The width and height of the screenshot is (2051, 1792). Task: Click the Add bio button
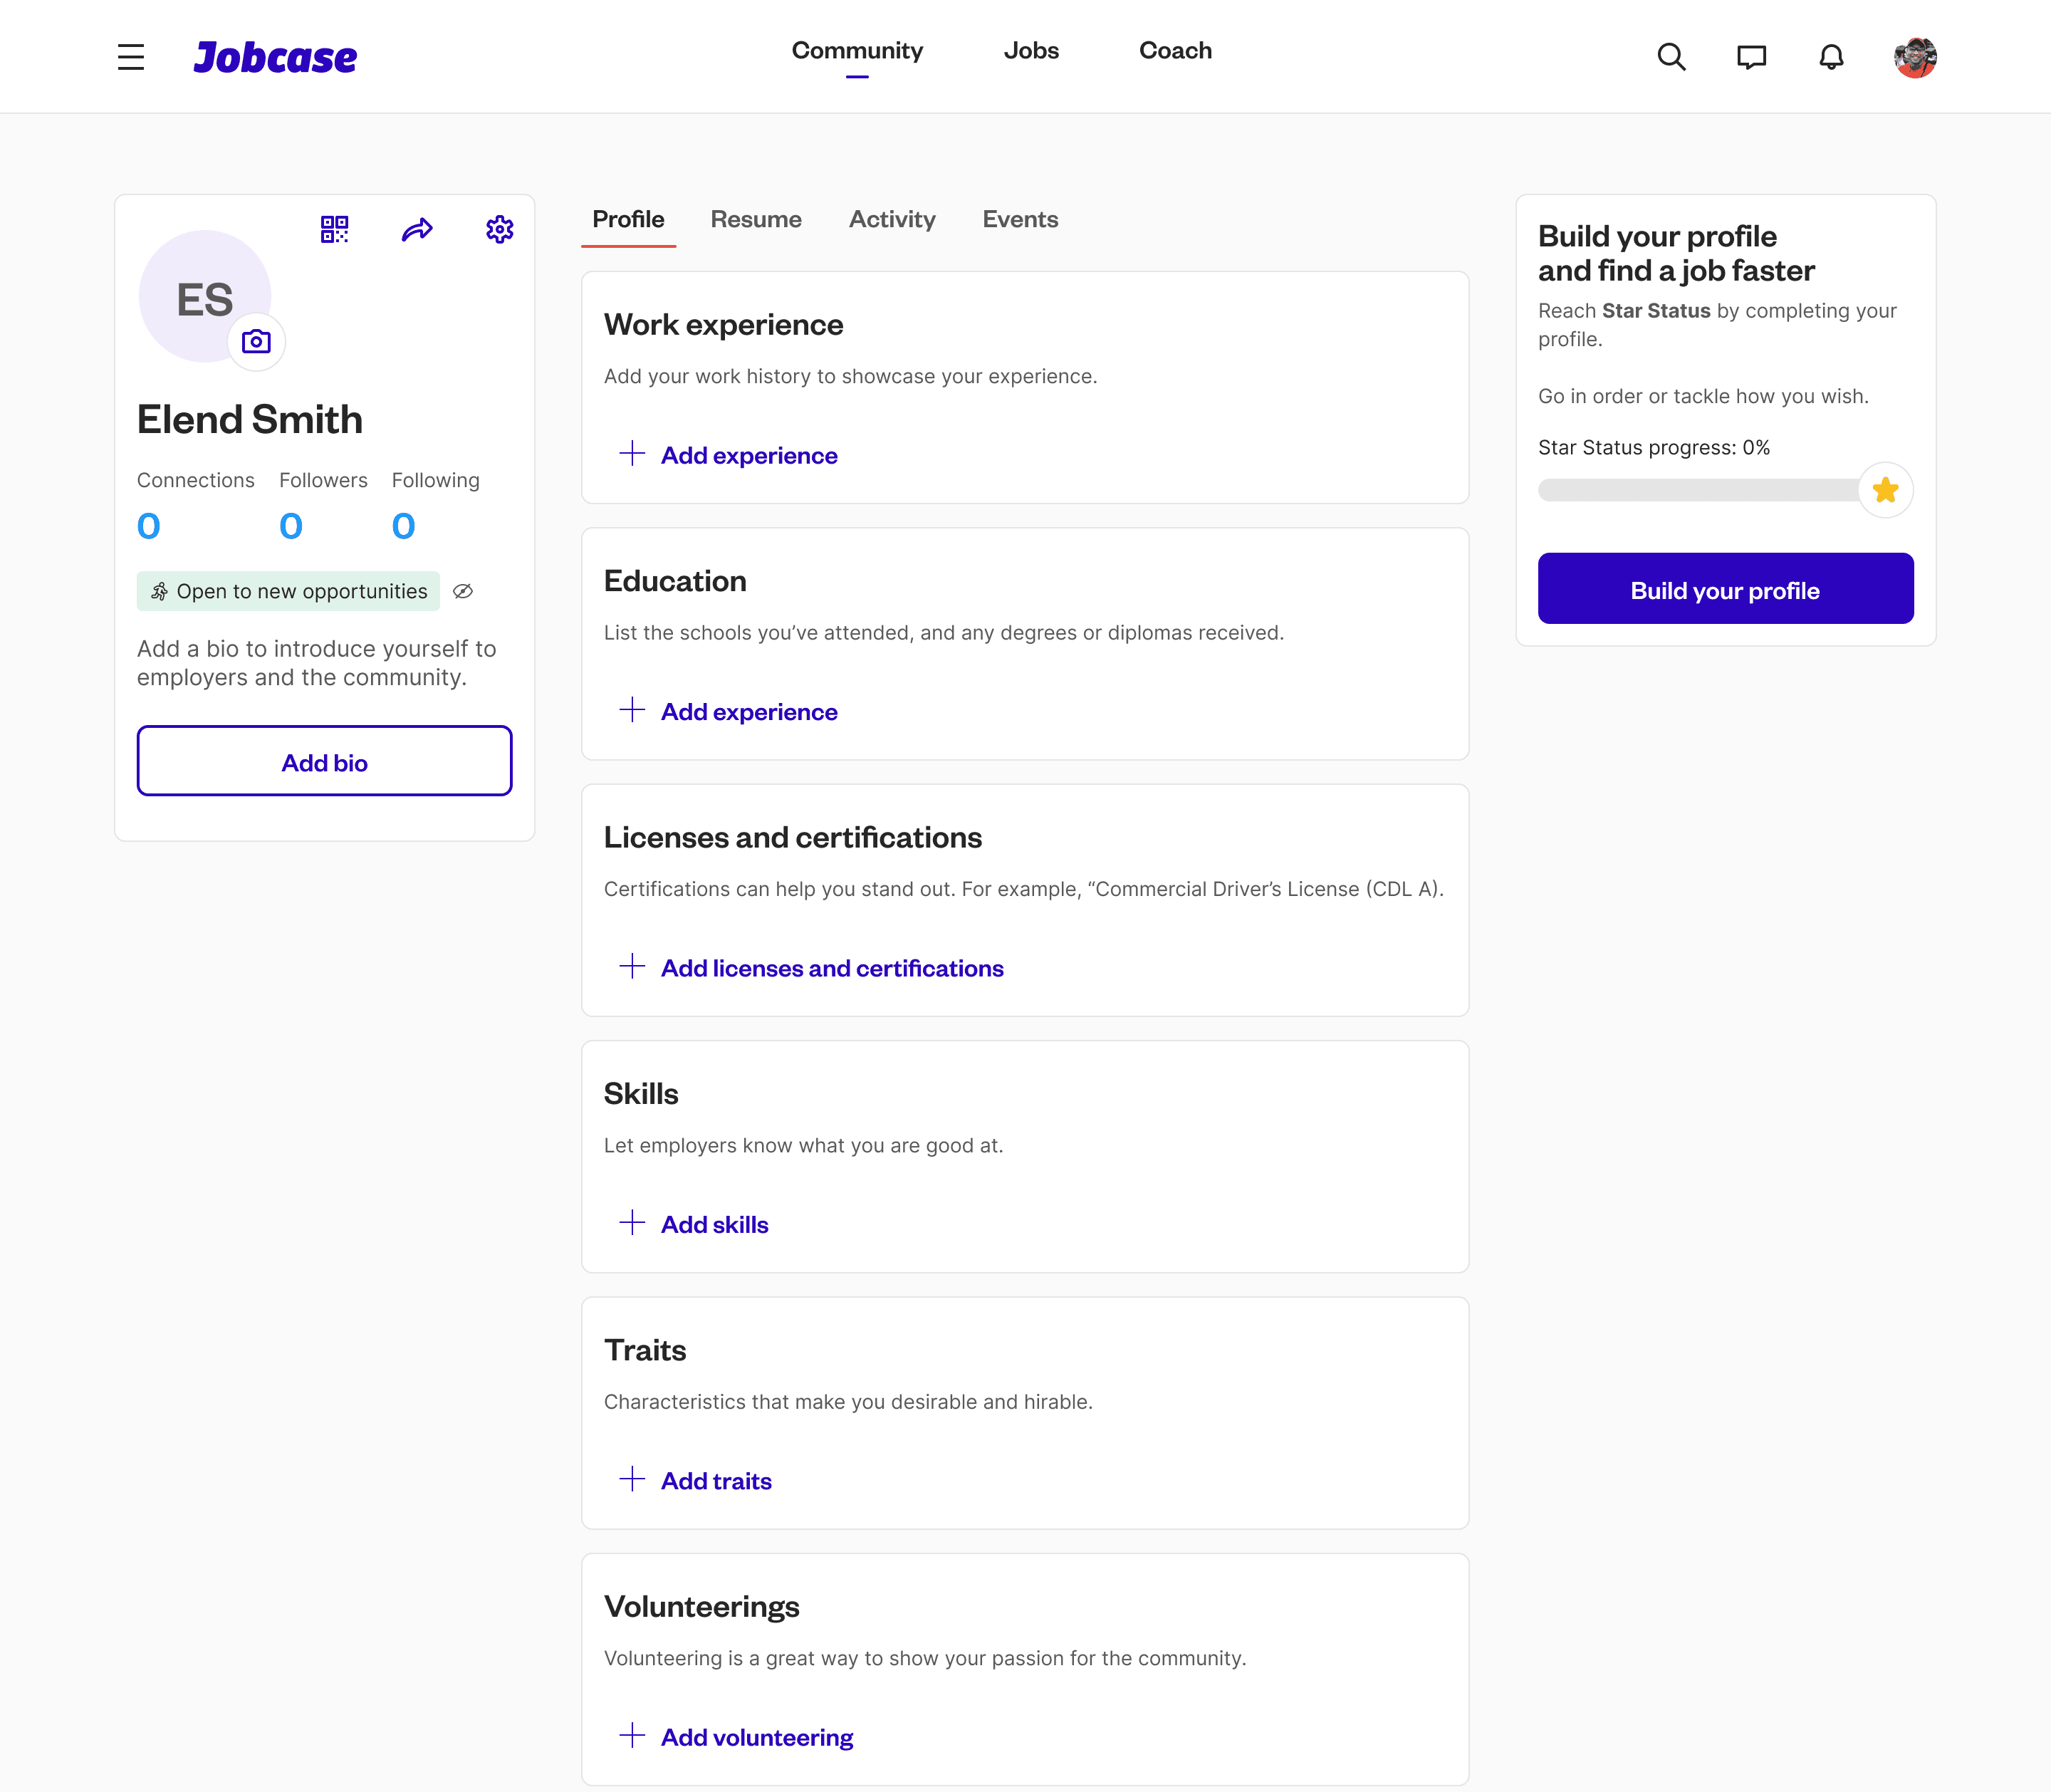click(x=325, y=761)
